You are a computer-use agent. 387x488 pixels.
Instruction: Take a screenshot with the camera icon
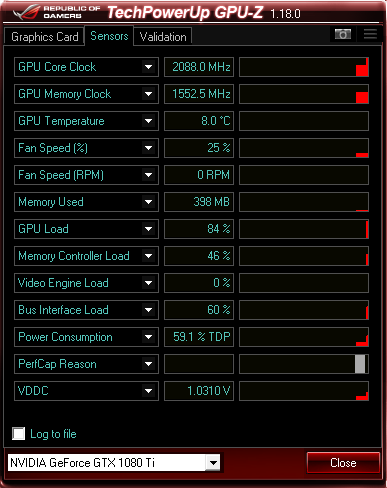coord(343,34)
